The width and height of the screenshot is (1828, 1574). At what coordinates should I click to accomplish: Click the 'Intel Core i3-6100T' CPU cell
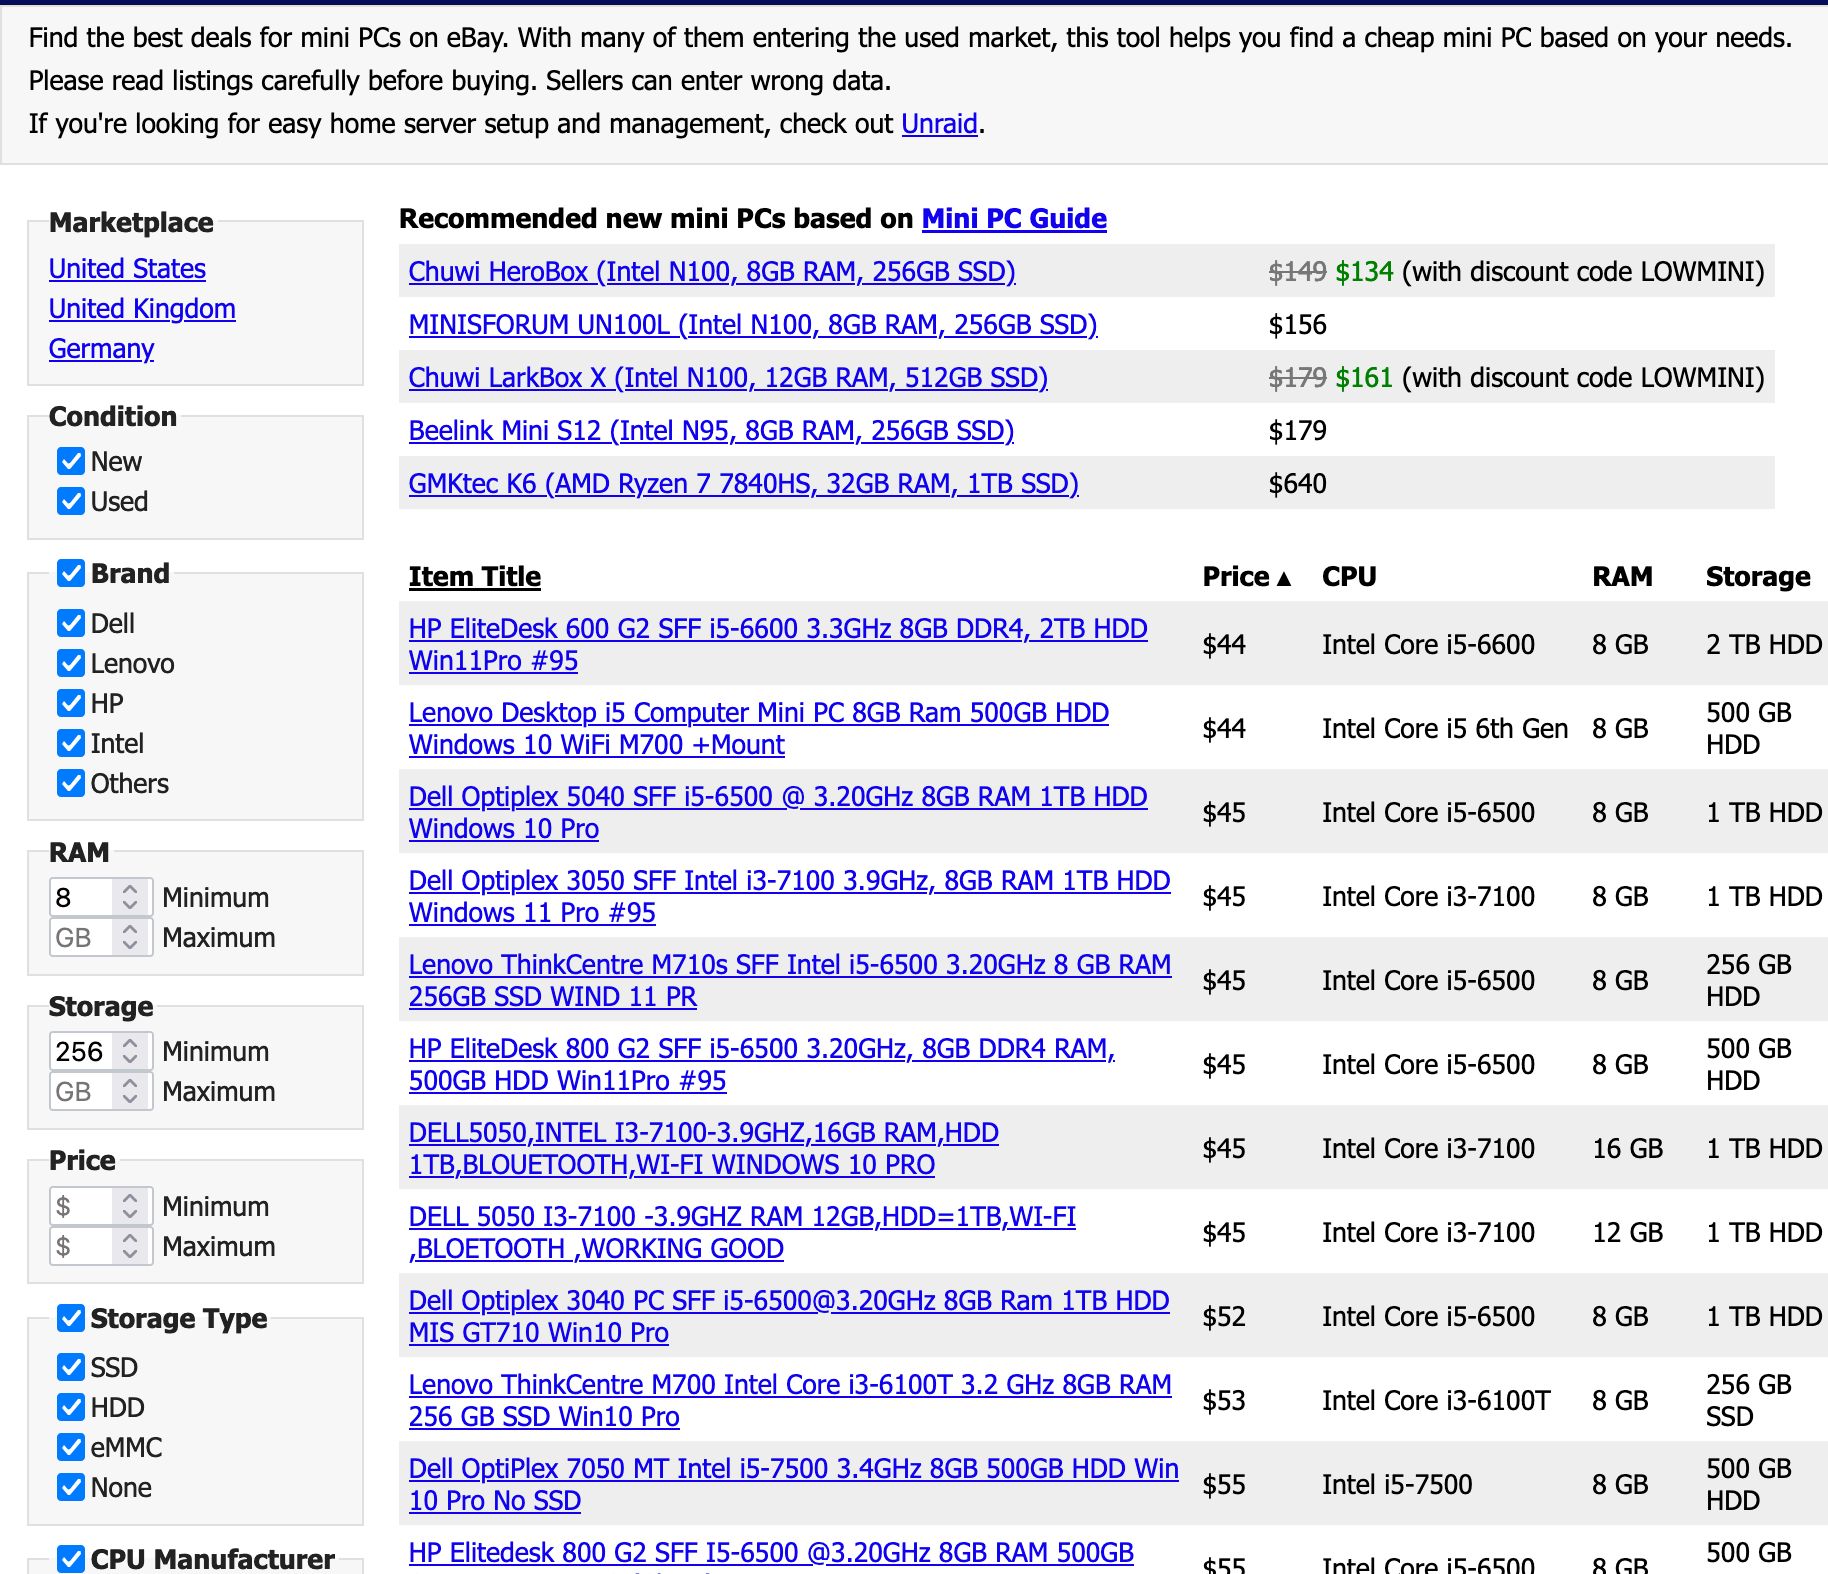pos(1436,1400)
